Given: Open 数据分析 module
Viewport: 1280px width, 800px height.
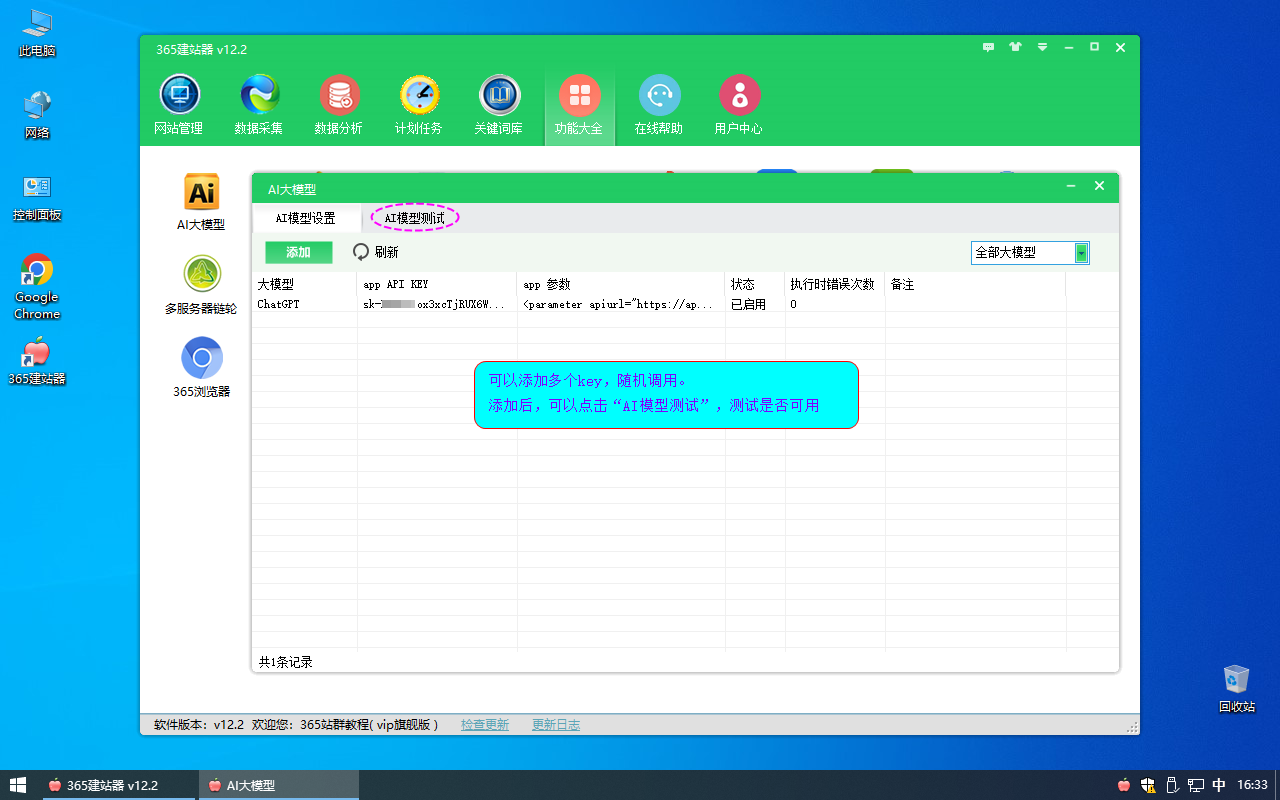Looking at the screenshot, I should 339,105.
